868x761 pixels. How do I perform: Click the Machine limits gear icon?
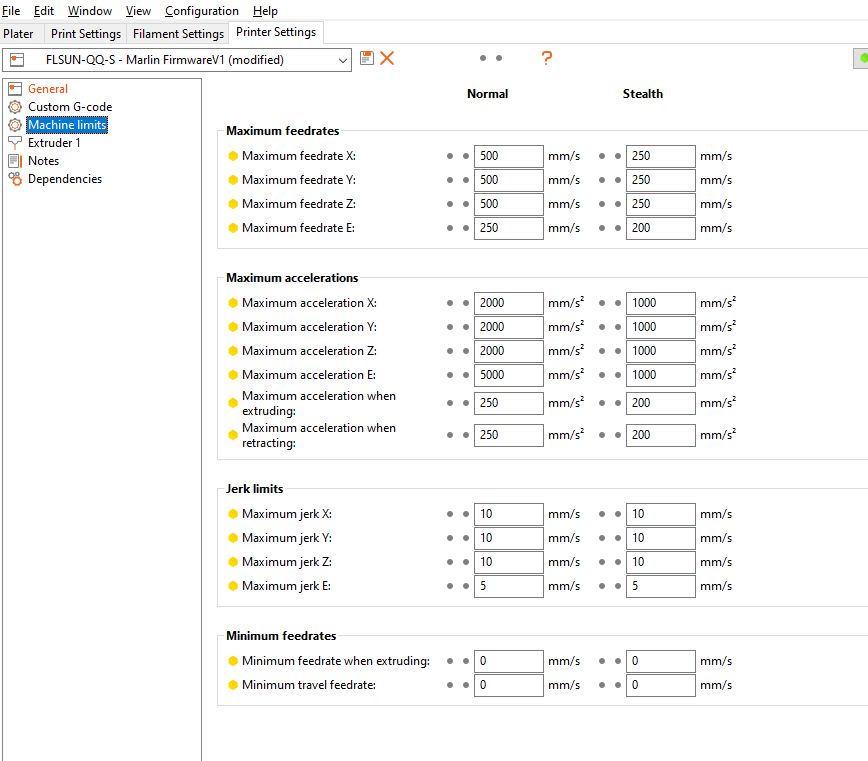[15, 125]
